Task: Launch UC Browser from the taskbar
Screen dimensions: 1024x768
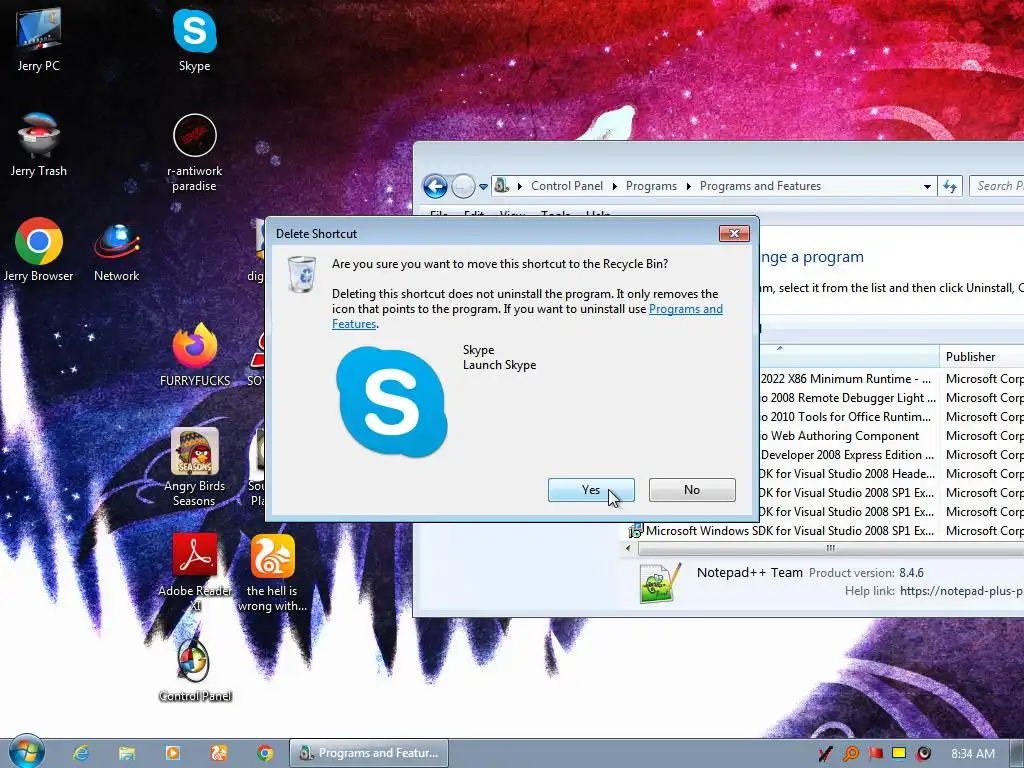Action: 219,753
